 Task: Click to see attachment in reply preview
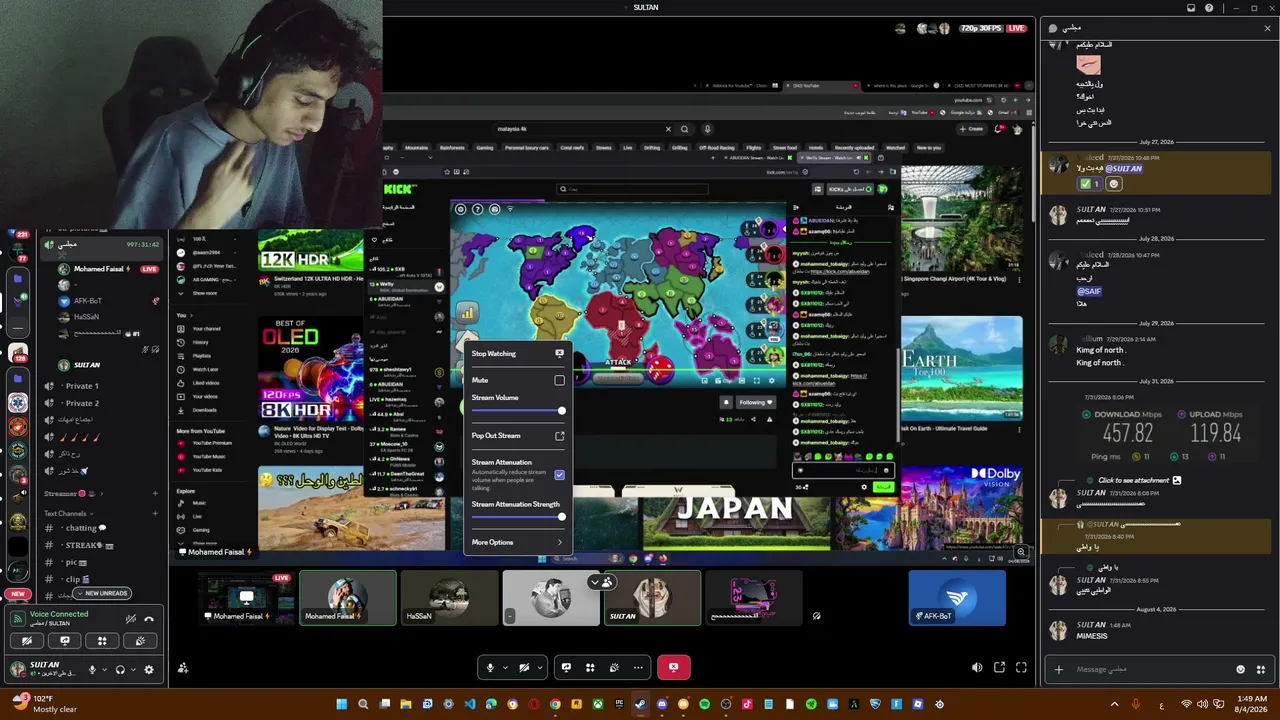coord(1133,480)
